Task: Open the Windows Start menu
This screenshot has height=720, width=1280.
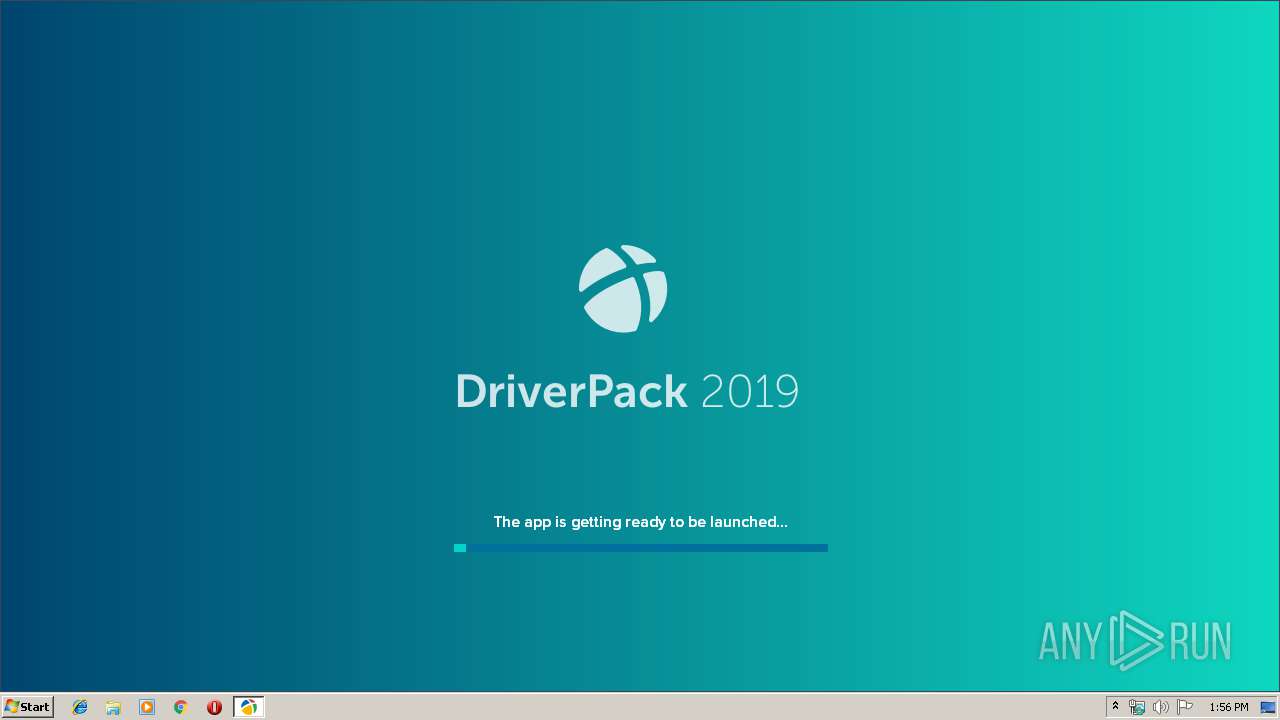Action: tap(27, 707)
